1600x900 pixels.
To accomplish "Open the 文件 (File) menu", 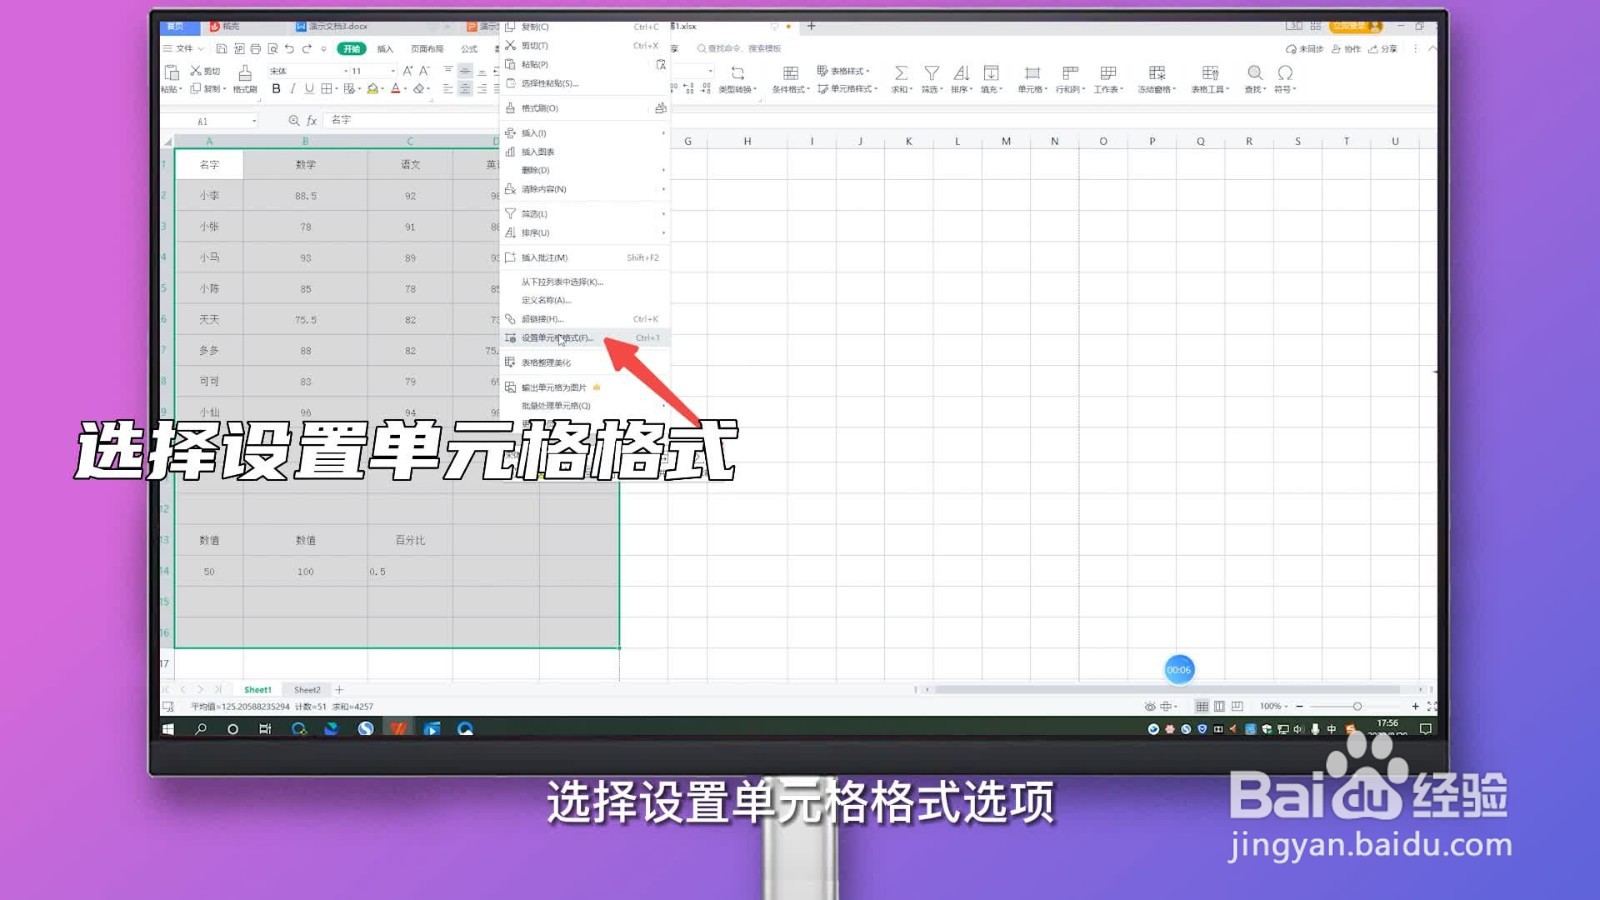I will click(184, 48).
